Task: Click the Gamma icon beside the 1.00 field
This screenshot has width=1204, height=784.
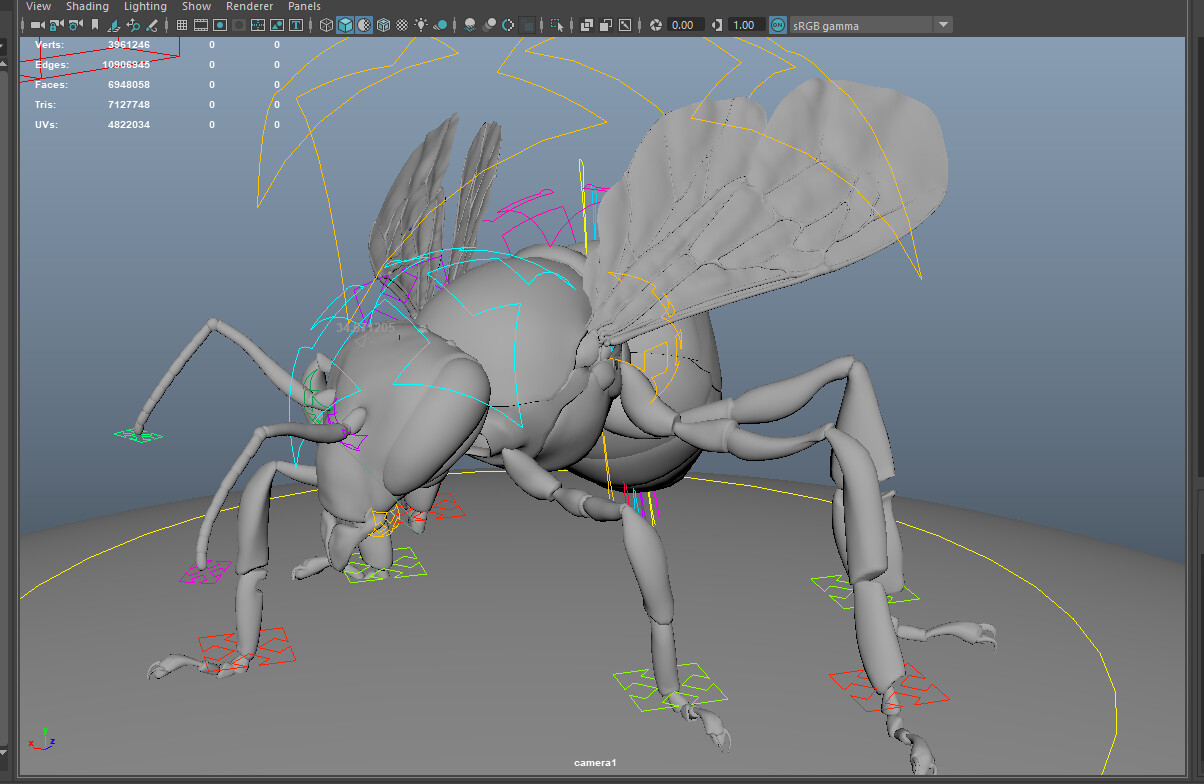Action: [716, 25]
